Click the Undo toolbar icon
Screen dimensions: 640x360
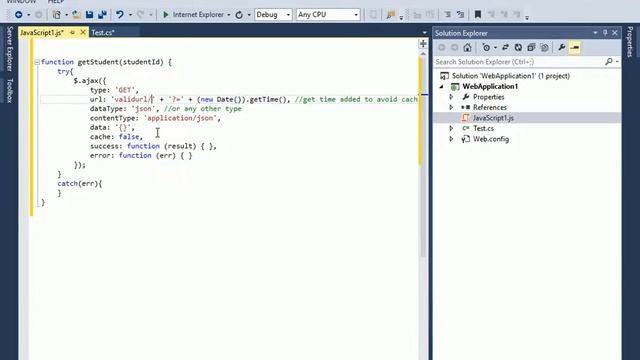120,15
